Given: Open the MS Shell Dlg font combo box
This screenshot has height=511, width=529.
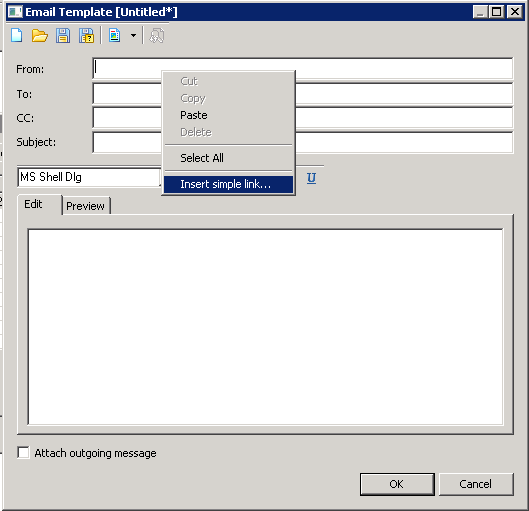Looking at the screenshot, I should [89, 177].
